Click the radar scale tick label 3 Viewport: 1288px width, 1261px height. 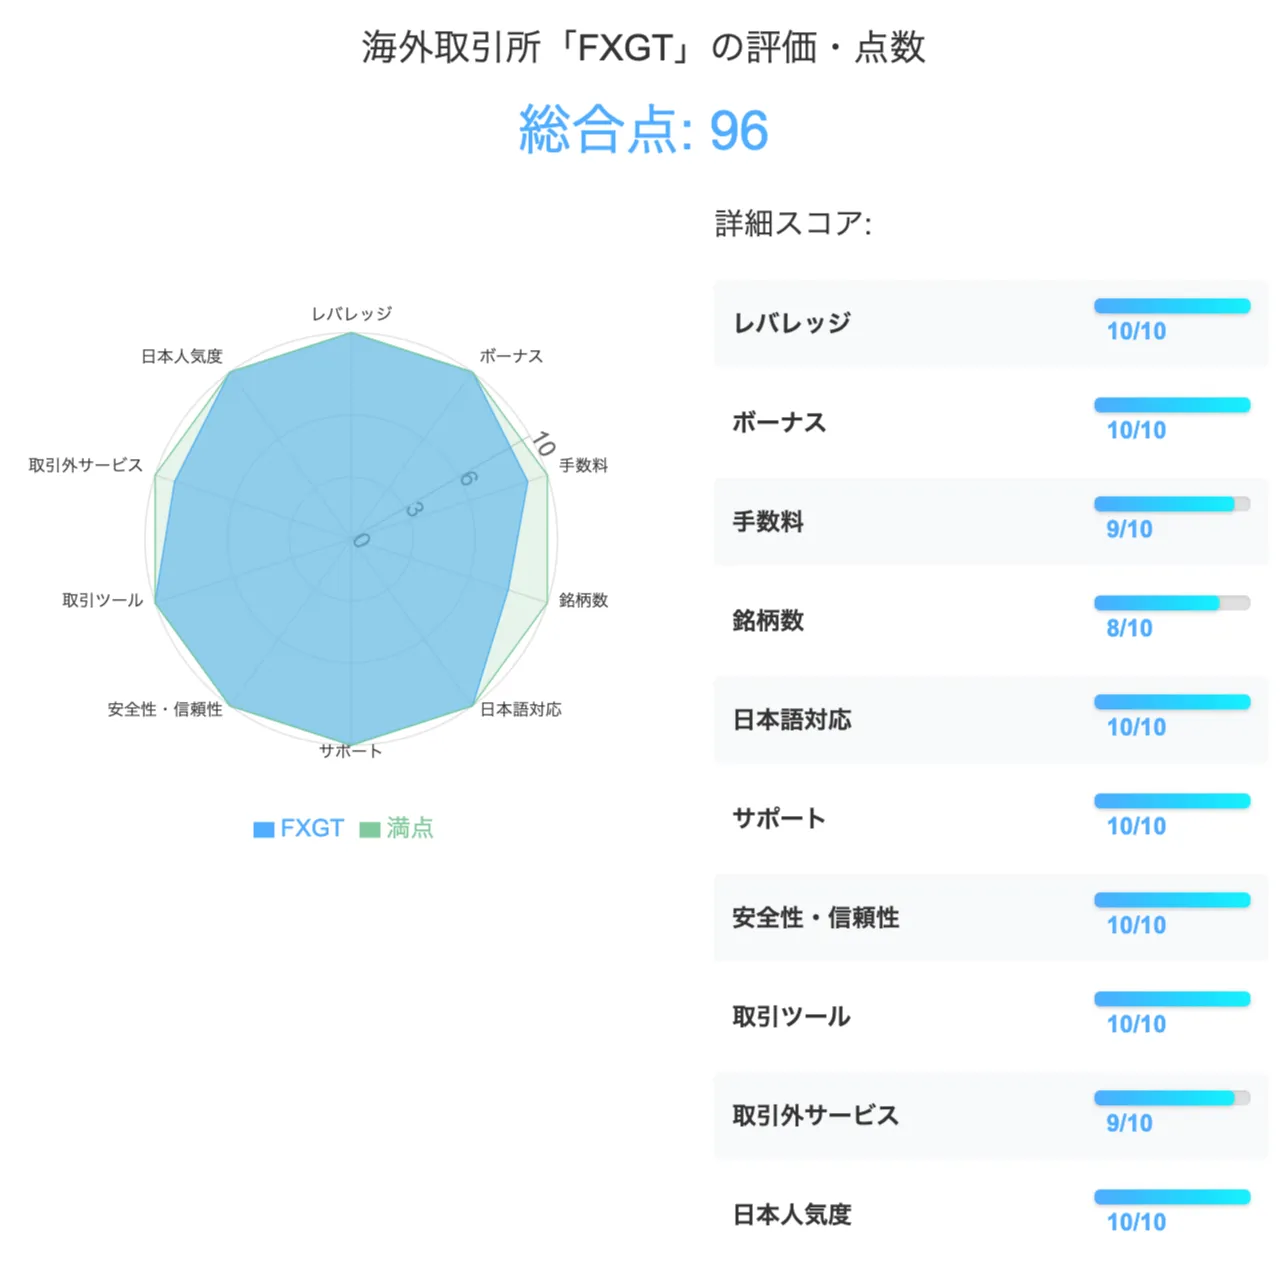pos(414,510)
